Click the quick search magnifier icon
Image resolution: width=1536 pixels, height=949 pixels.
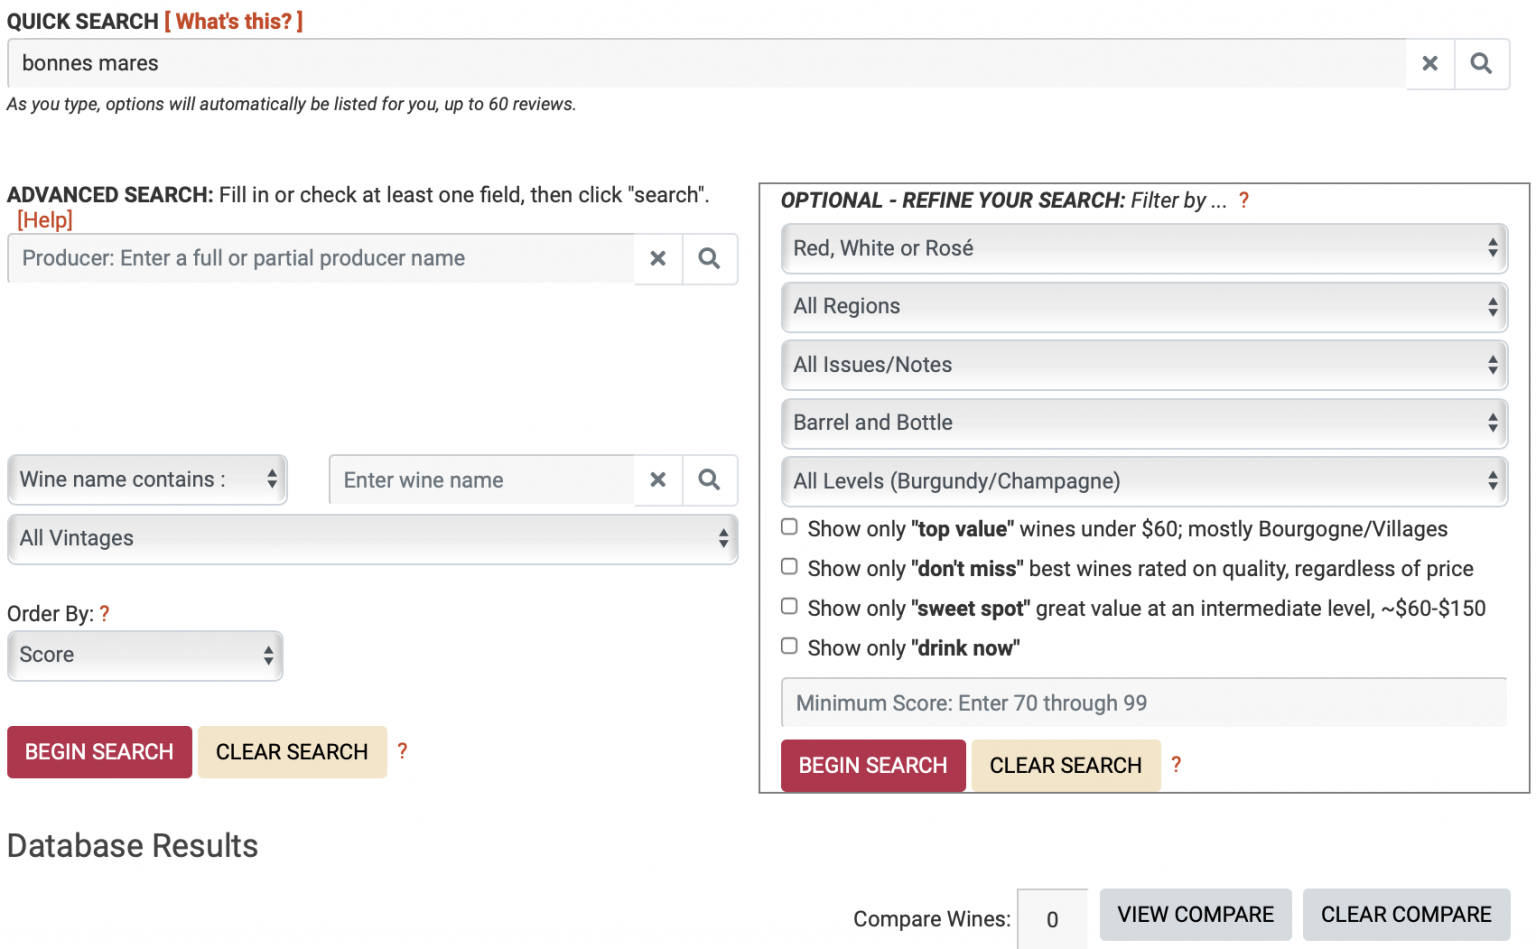(1482, 64)
